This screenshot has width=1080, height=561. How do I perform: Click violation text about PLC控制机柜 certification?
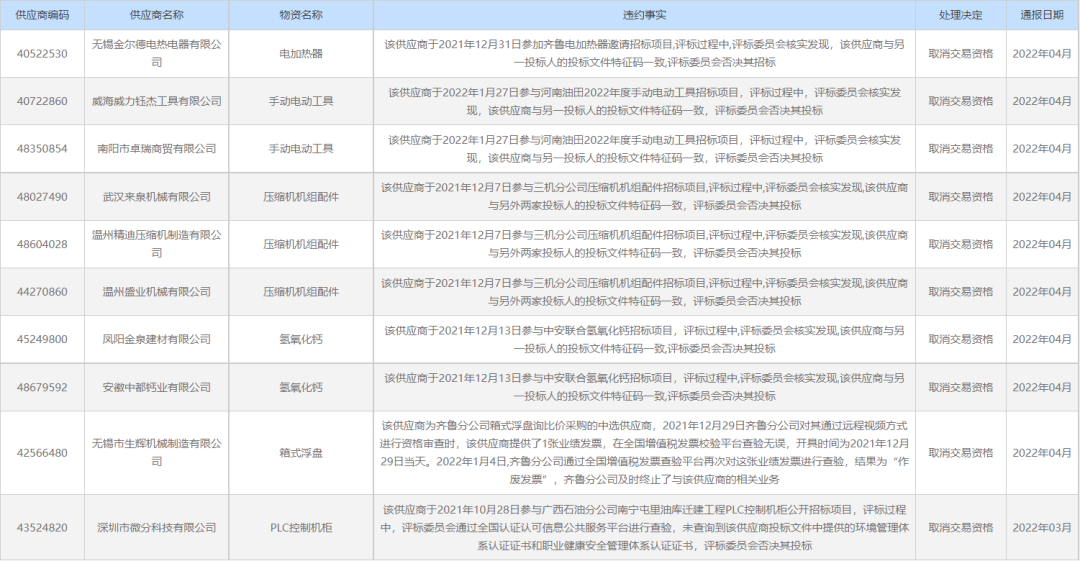coord(644,527)
